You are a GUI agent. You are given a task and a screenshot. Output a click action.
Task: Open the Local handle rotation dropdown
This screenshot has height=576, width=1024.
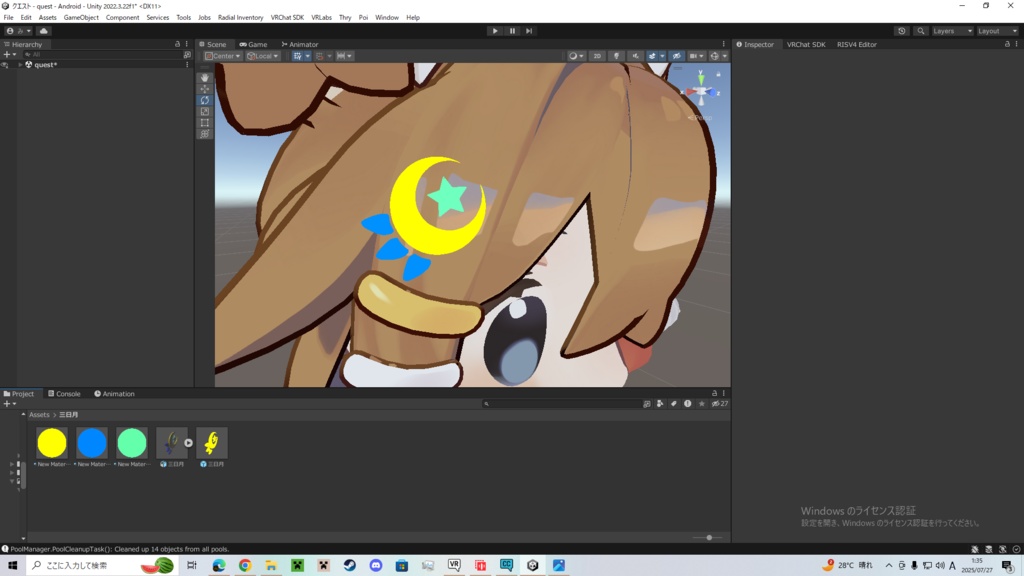263,56
